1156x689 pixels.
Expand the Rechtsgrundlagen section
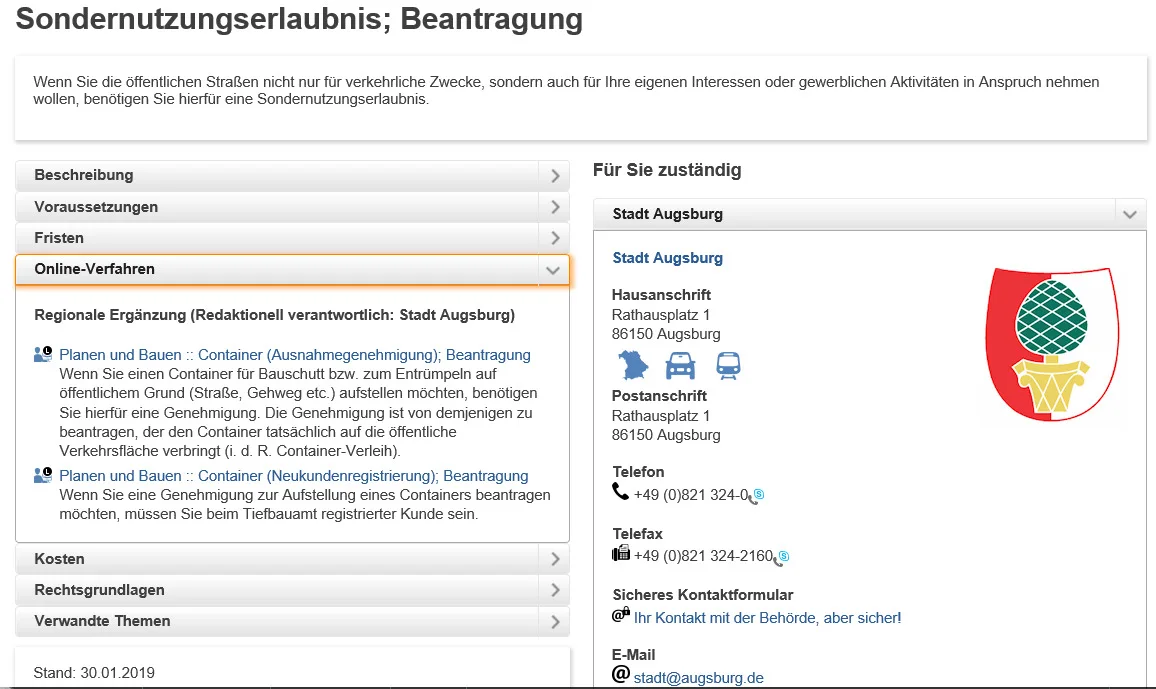pyautogui.click(x=292, y=590)
